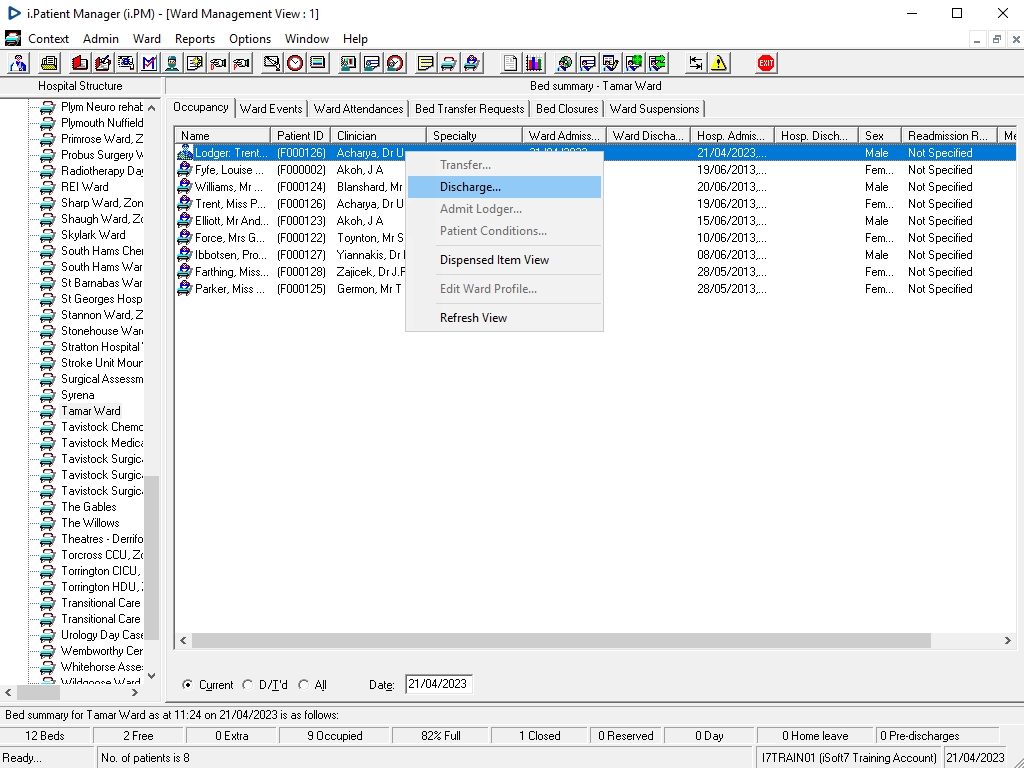Click the bed icon beside REI Ward
Image resolution: width=1024 pixels, height=768 pixels.
point(48,187)
